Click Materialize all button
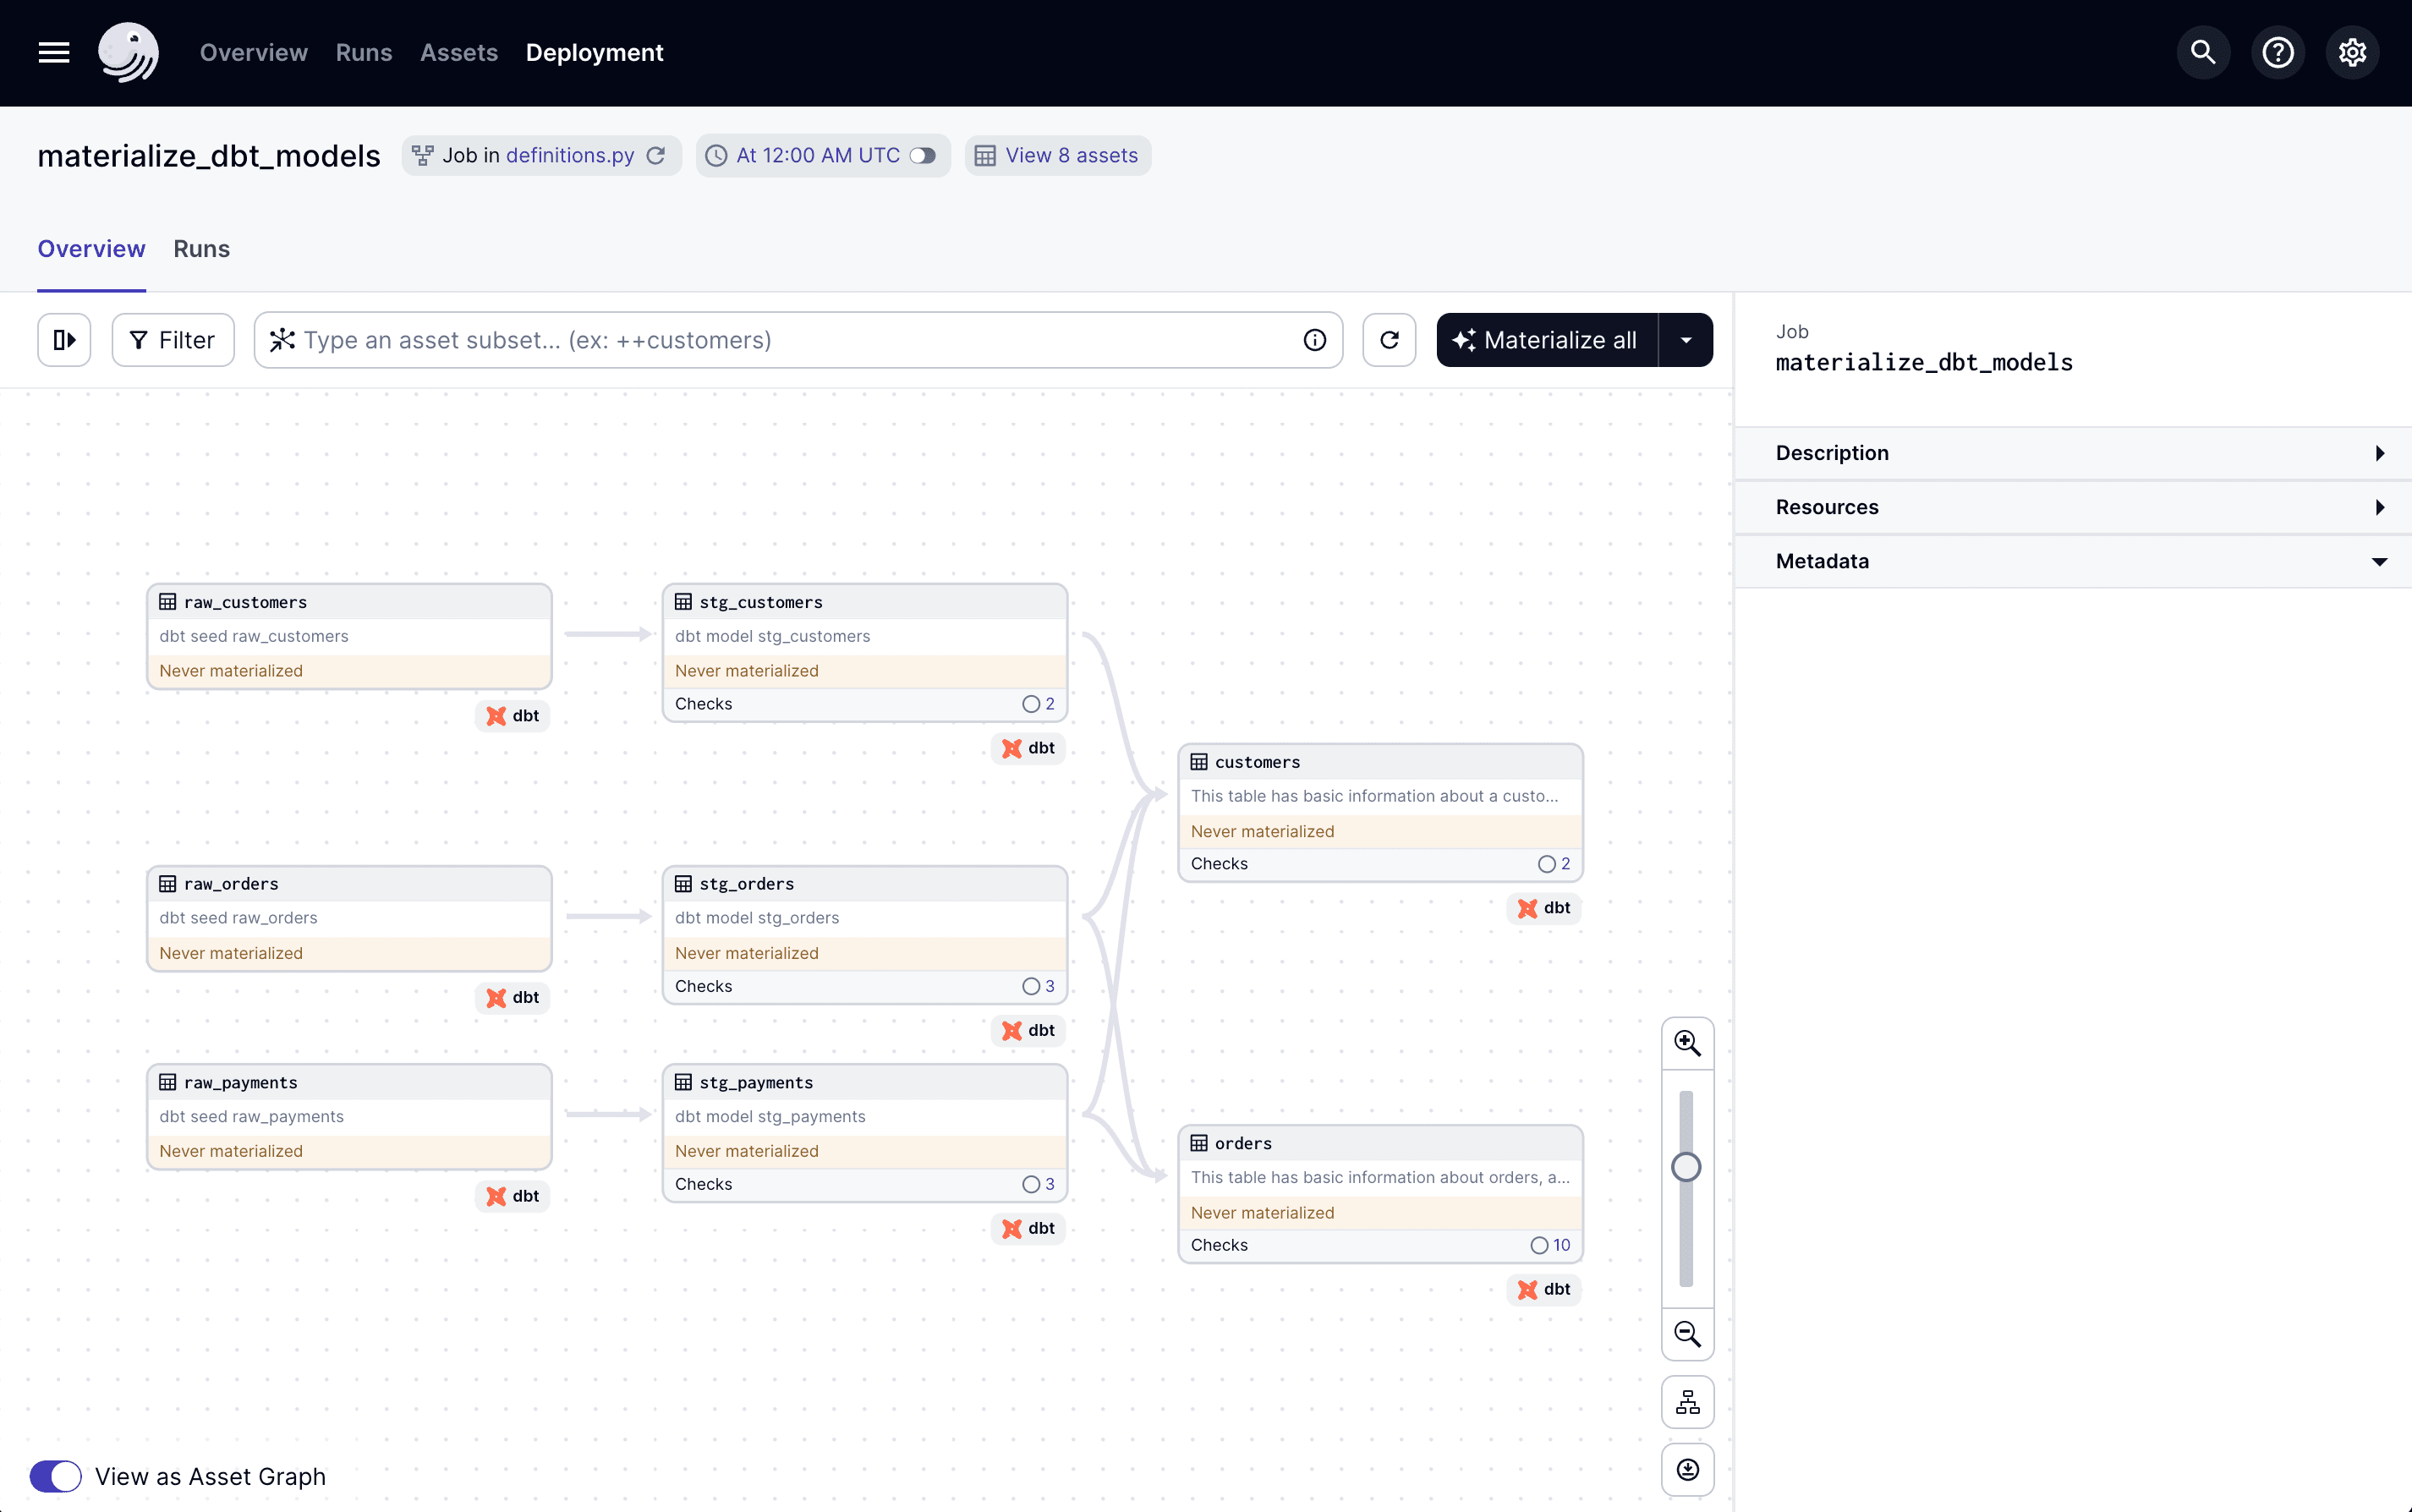2412x1512 pixels. [x=1547, y=340]
